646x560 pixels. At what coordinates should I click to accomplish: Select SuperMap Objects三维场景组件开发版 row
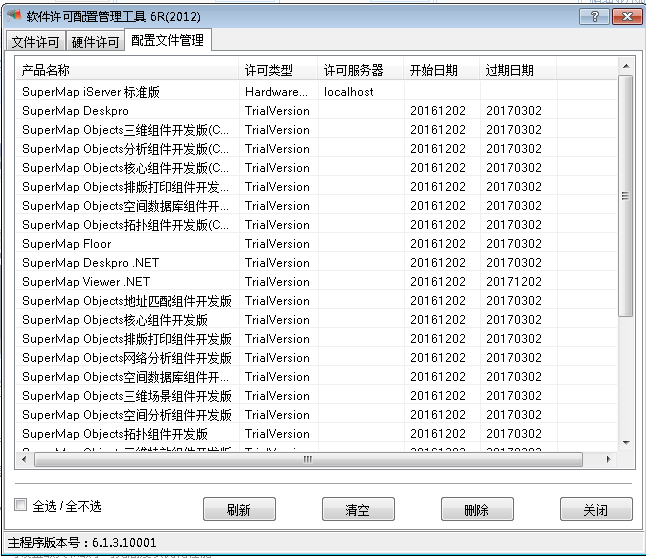pos(316,395)
